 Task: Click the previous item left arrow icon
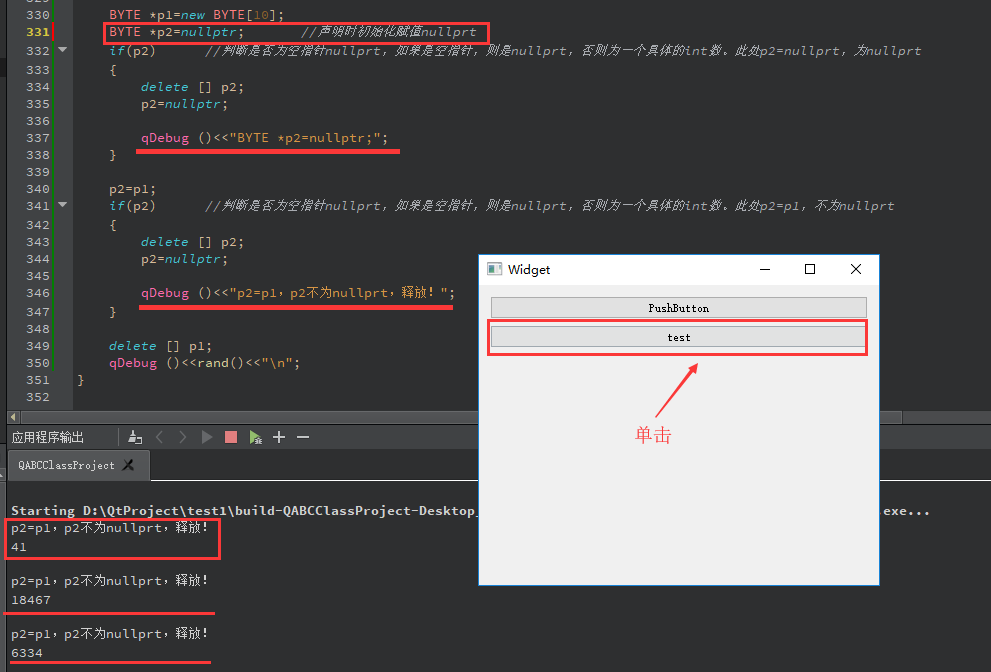coord(159,437)
